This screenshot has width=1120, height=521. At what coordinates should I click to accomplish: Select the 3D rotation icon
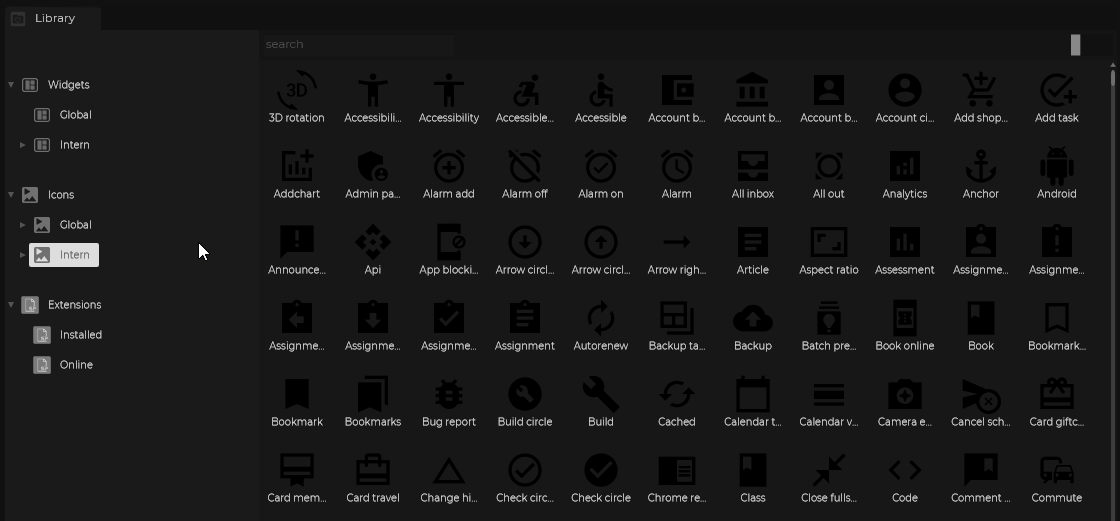coord(297,92)
